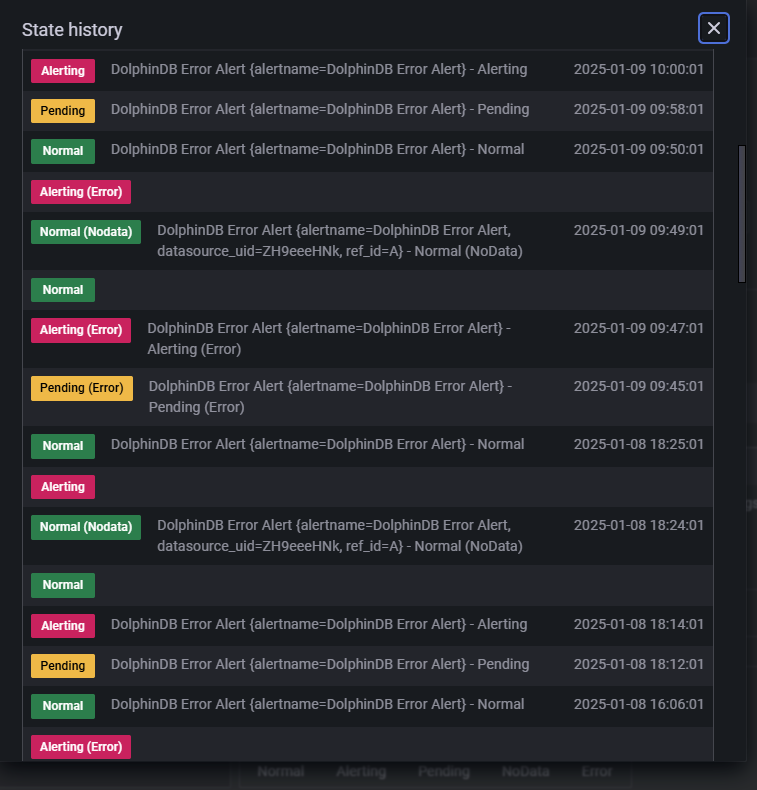Click the Alerting badge directly below the 18:25:01 row

click(x=63, y=487)
